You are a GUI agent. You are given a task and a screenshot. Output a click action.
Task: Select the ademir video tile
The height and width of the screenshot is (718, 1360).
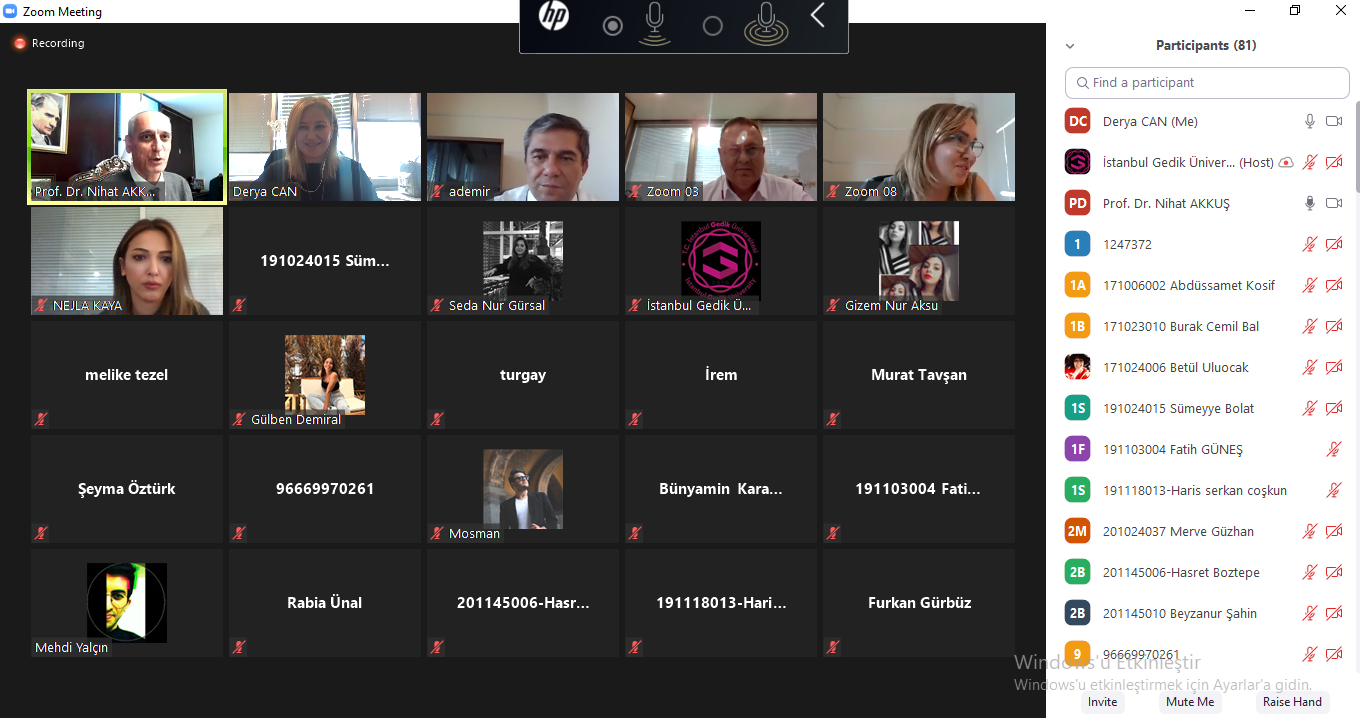(x=523, y=147)
